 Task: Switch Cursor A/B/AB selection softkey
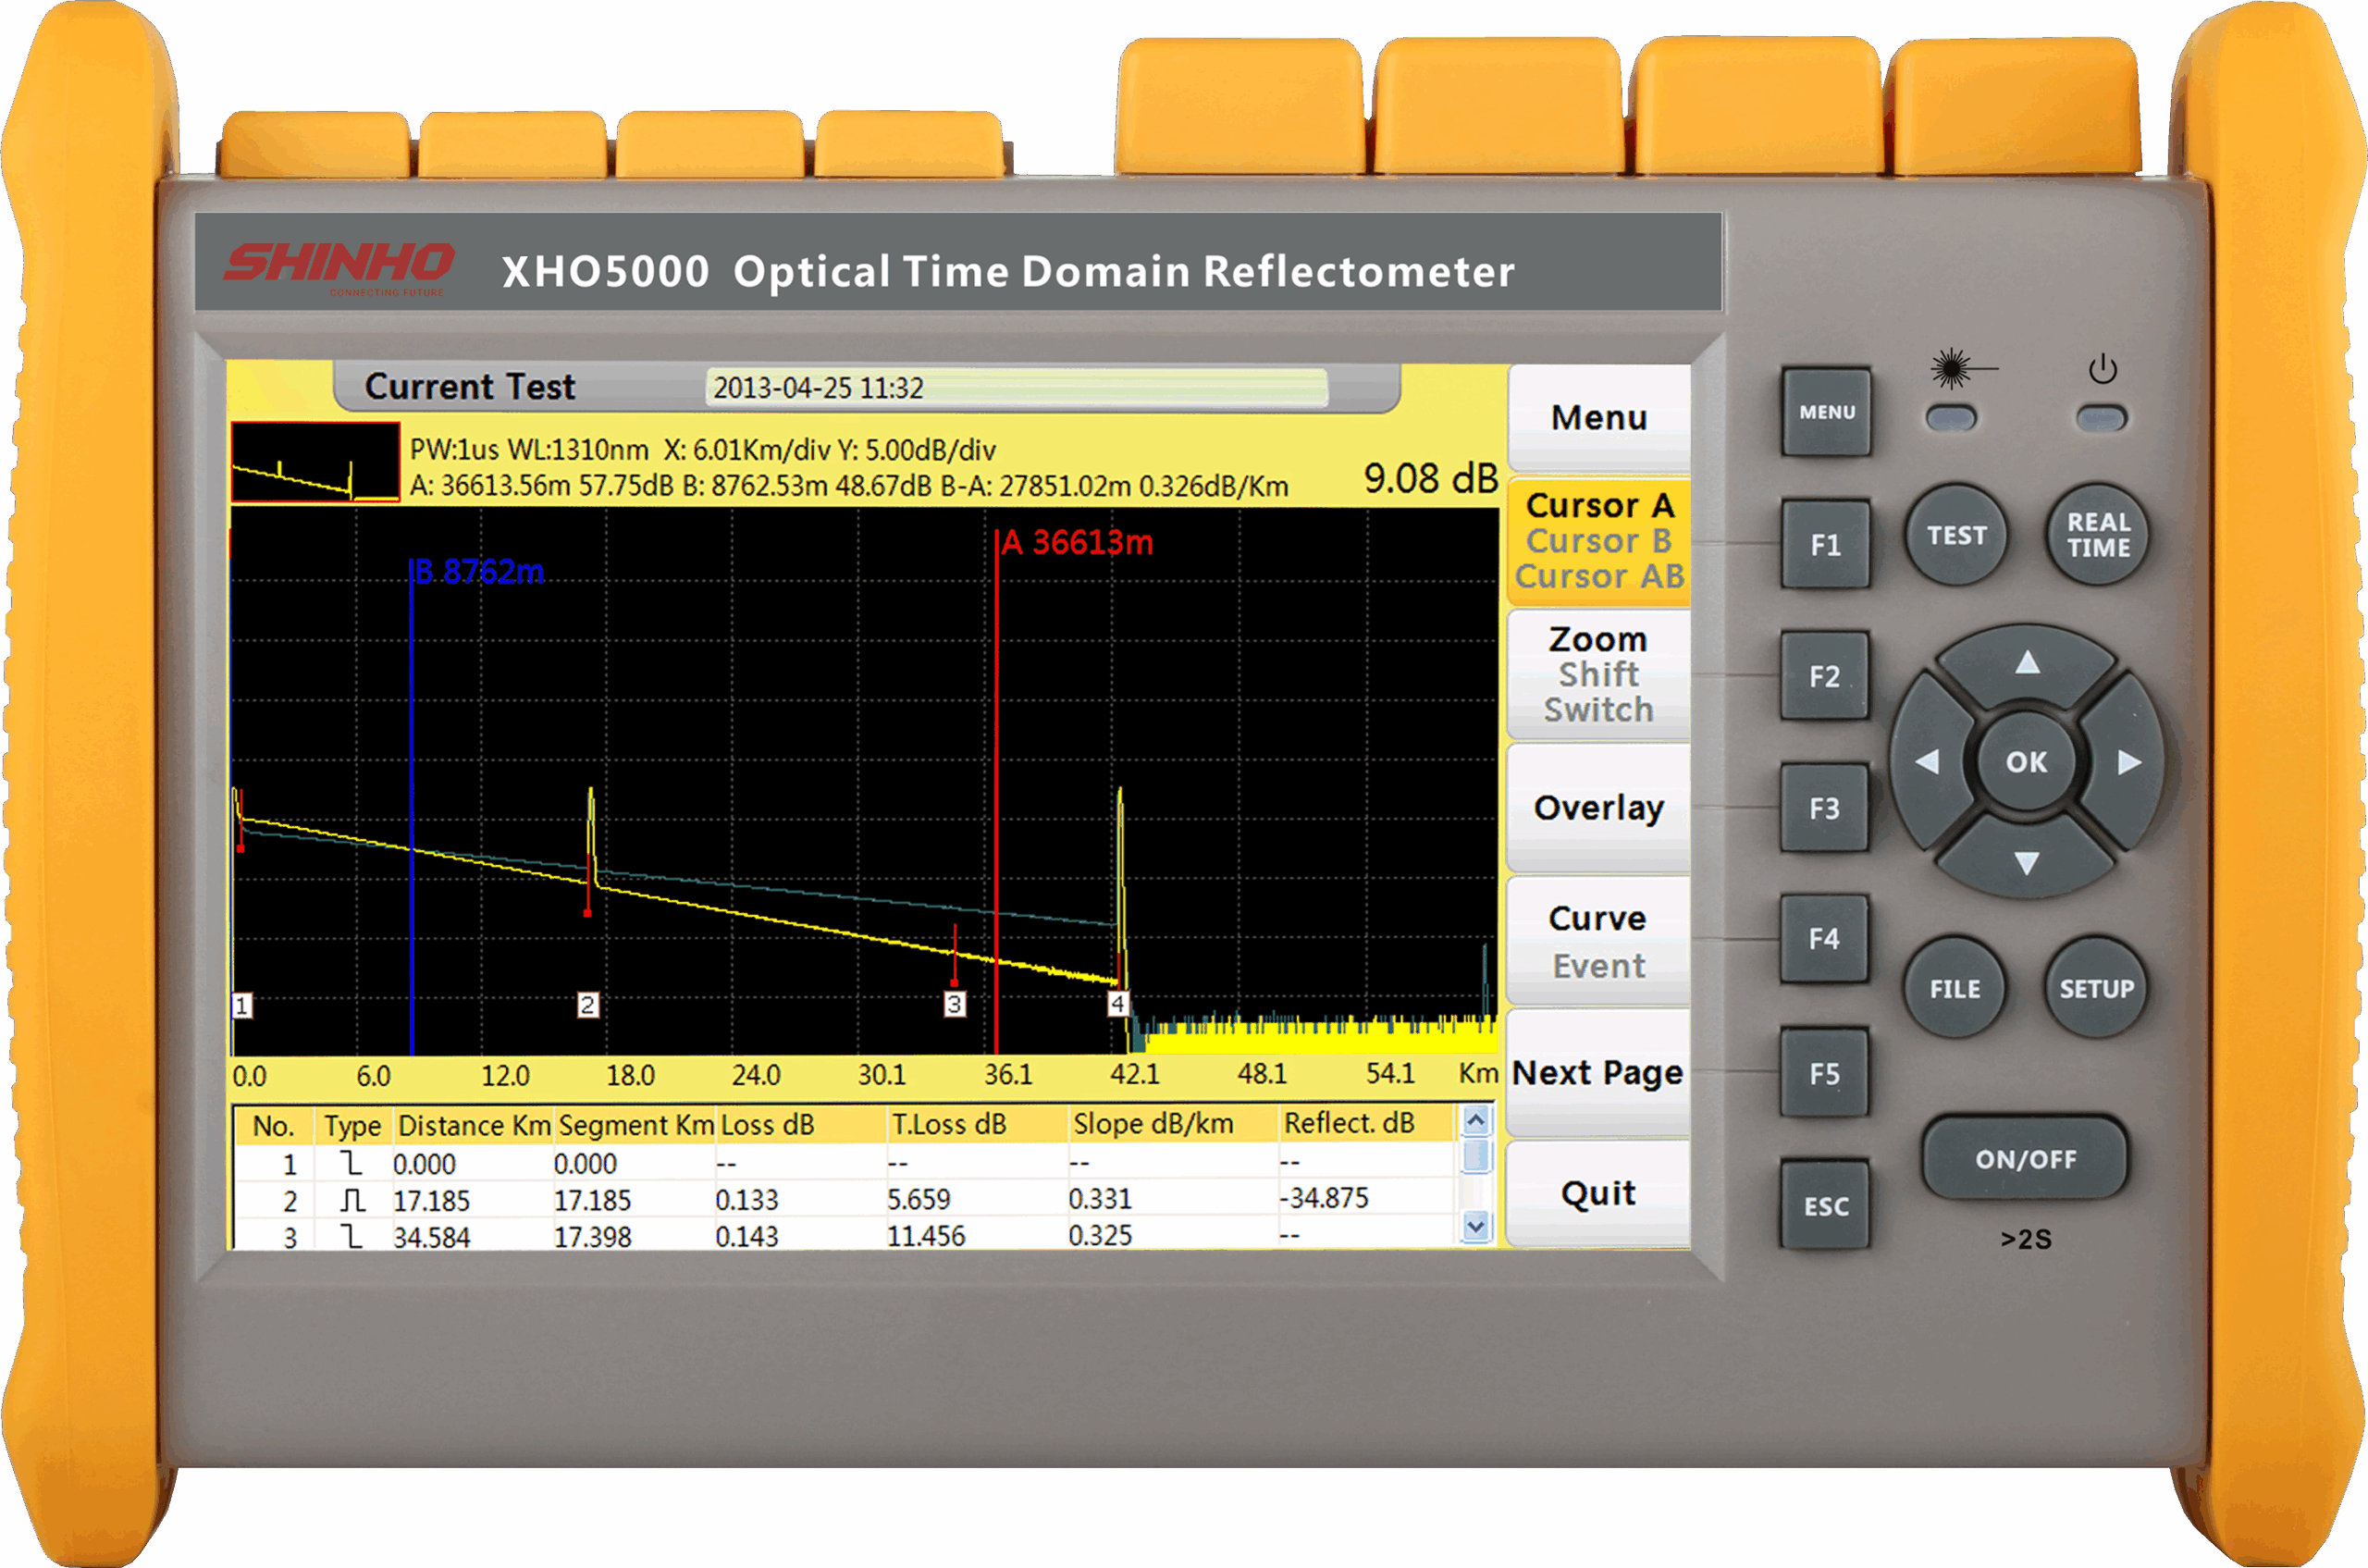click(x=1598, y=541)
